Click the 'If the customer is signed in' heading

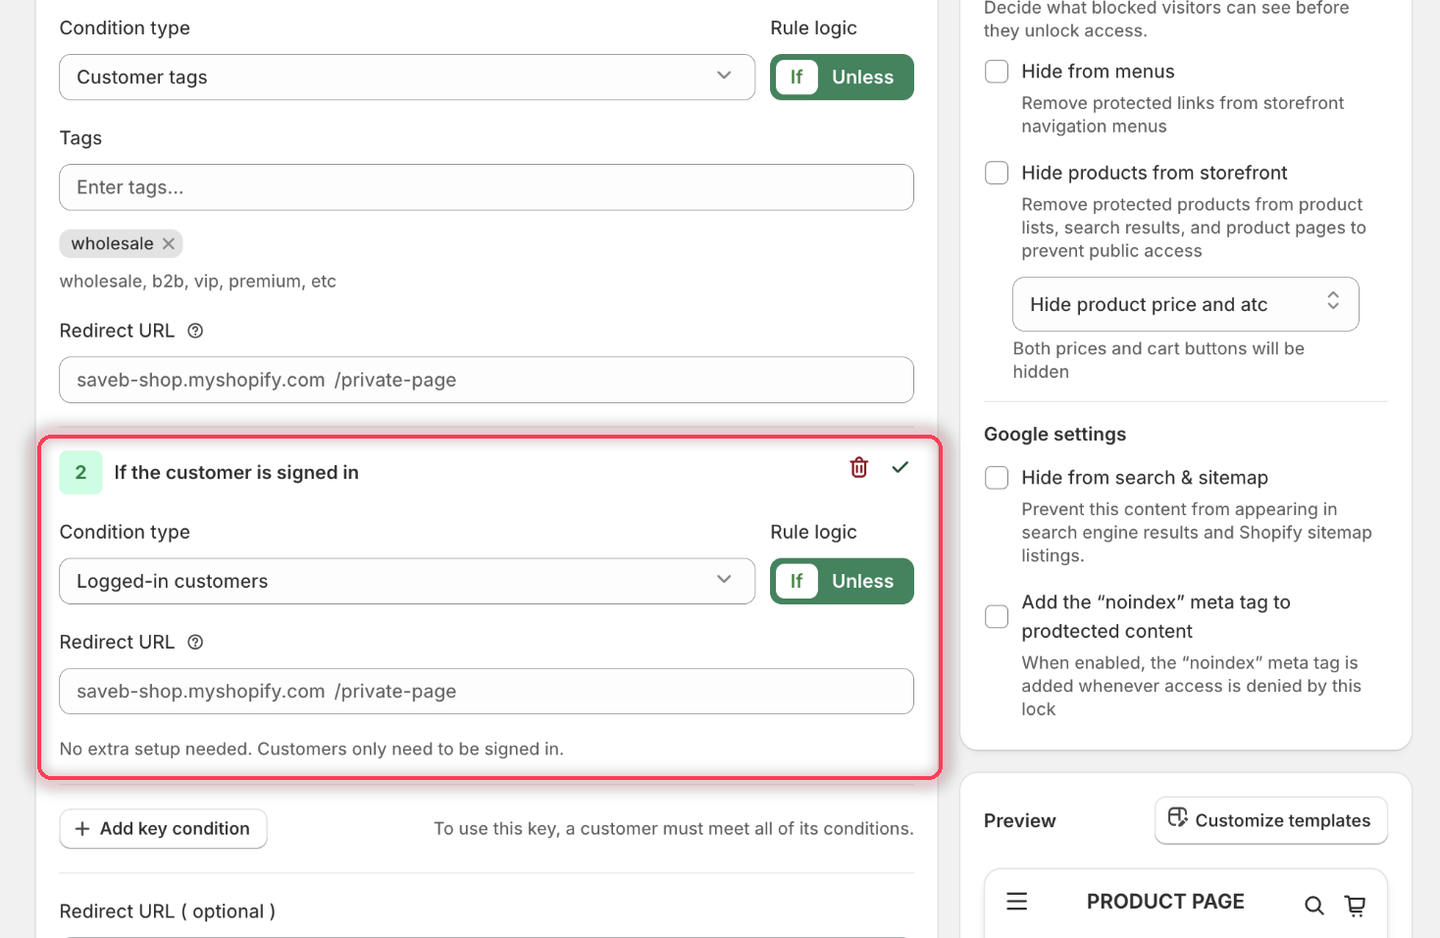click(236, 472)
